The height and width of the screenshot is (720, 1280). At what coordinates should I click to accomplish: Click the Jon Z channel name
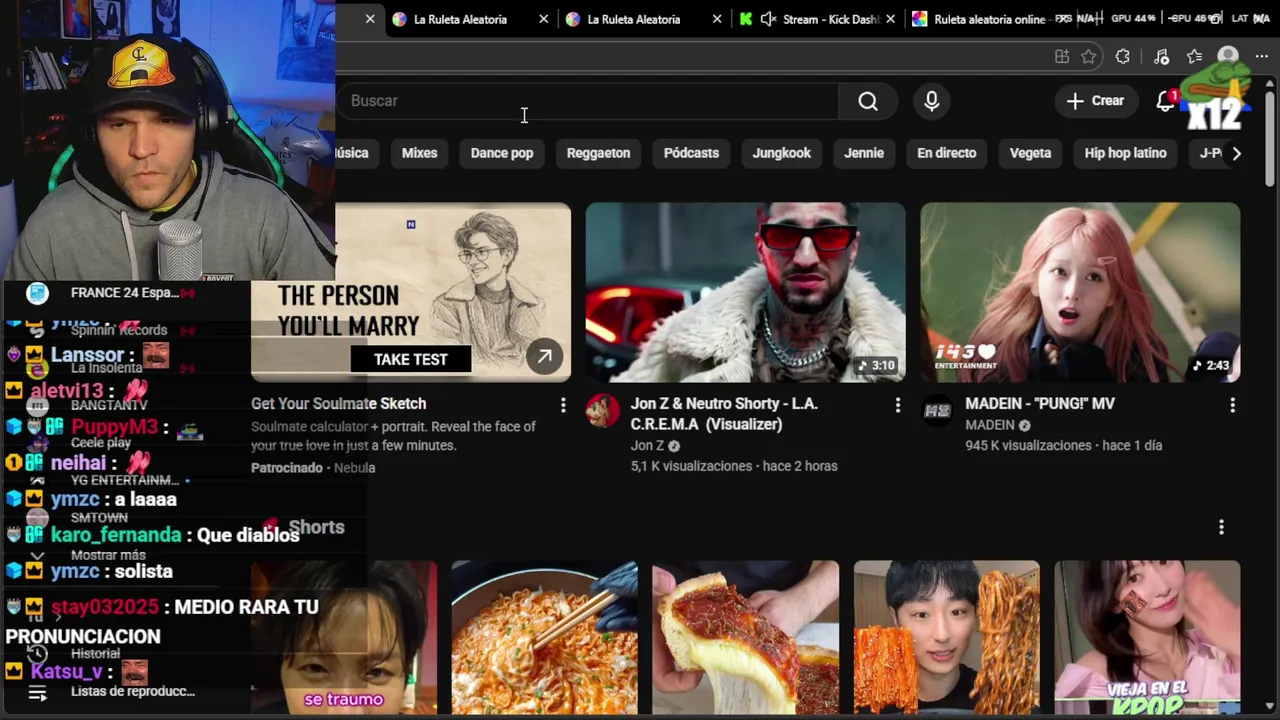coord(647,446)
